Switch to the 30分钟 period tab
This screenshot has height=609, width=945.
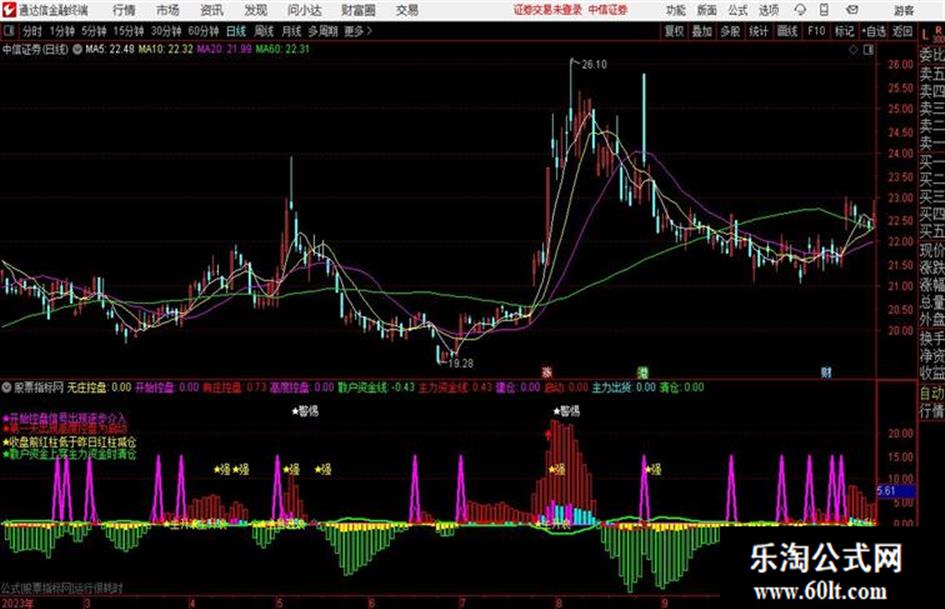[166, 31]
